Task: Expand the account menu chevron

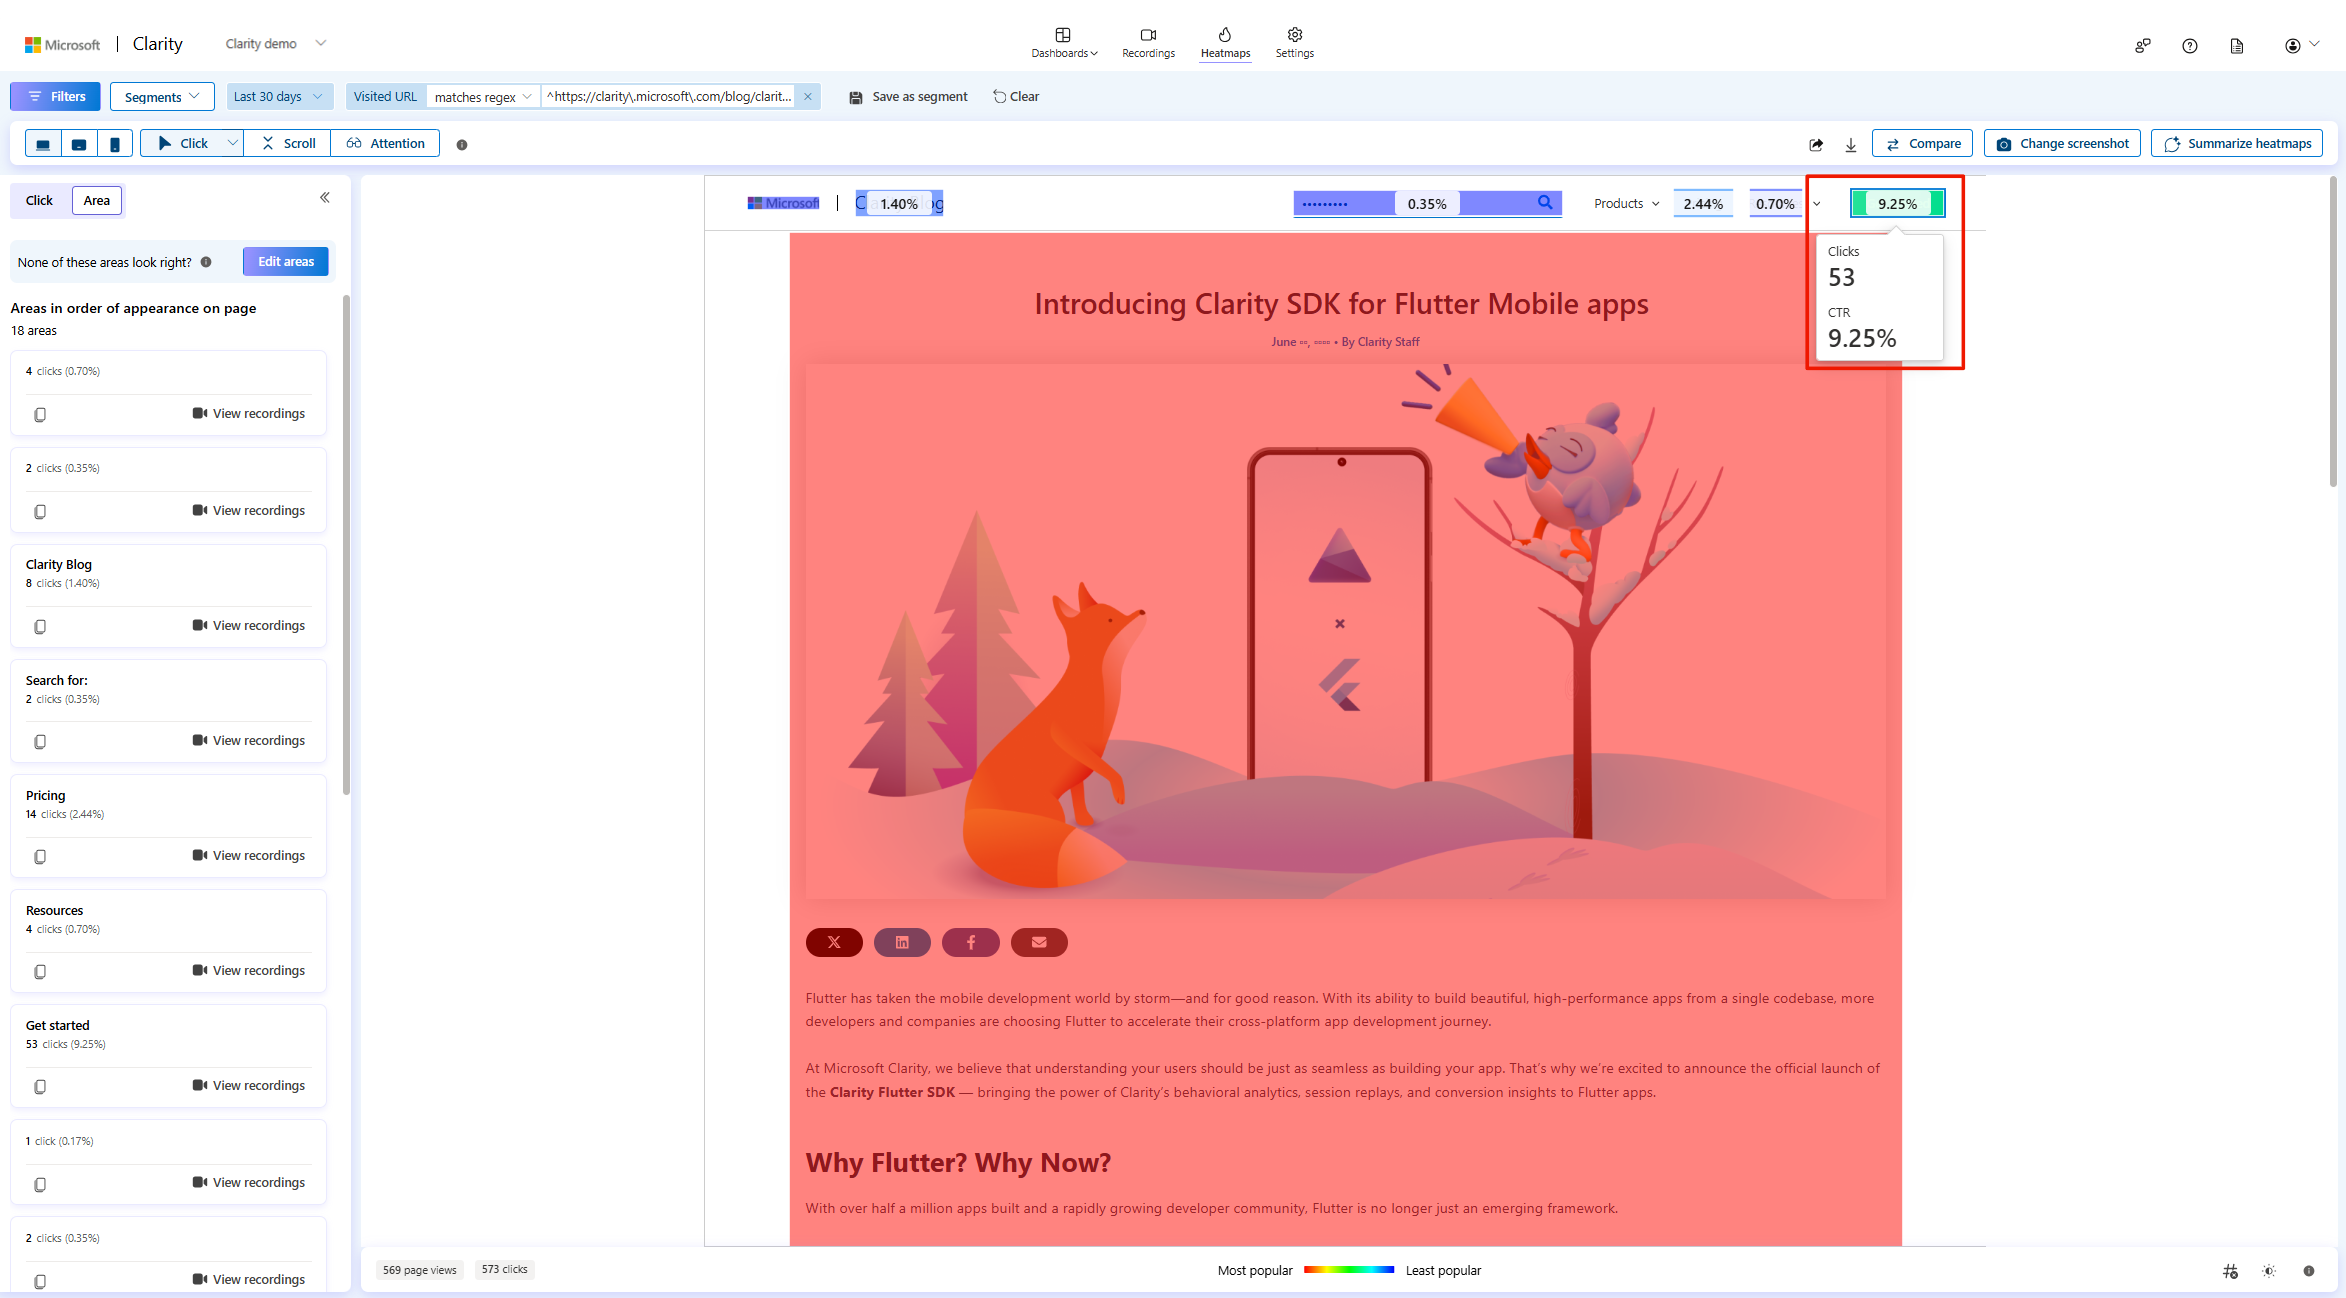Action: point(2314,44)
